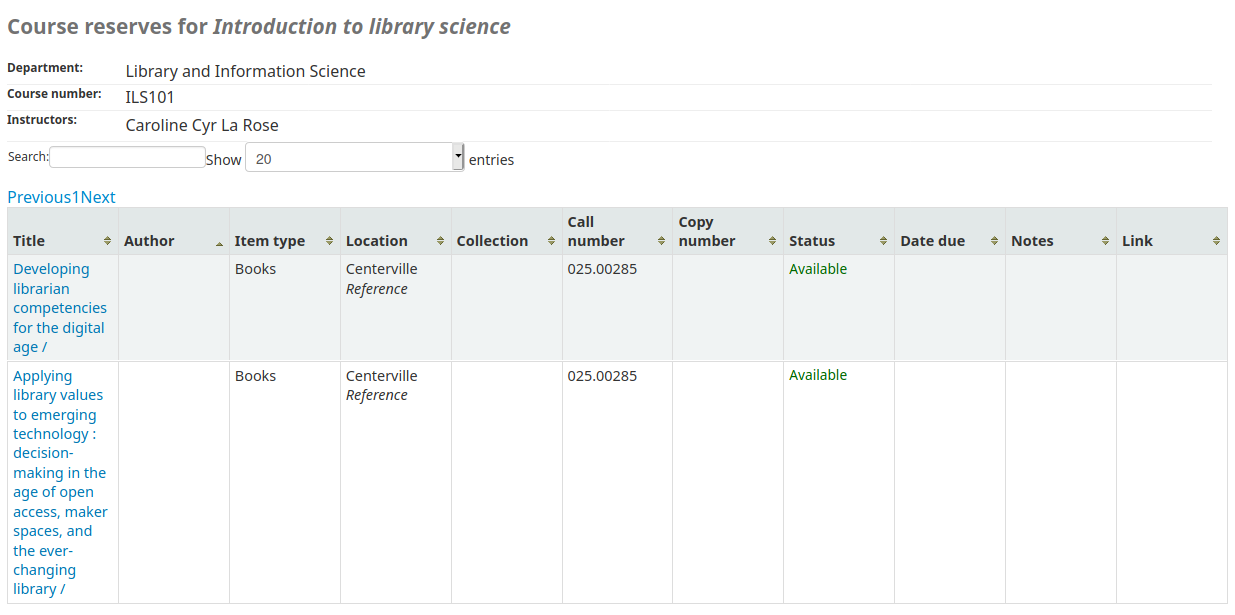1235x615 pixels.
Task: Click the Location column sort icon
Action: [x=440, y=241]
